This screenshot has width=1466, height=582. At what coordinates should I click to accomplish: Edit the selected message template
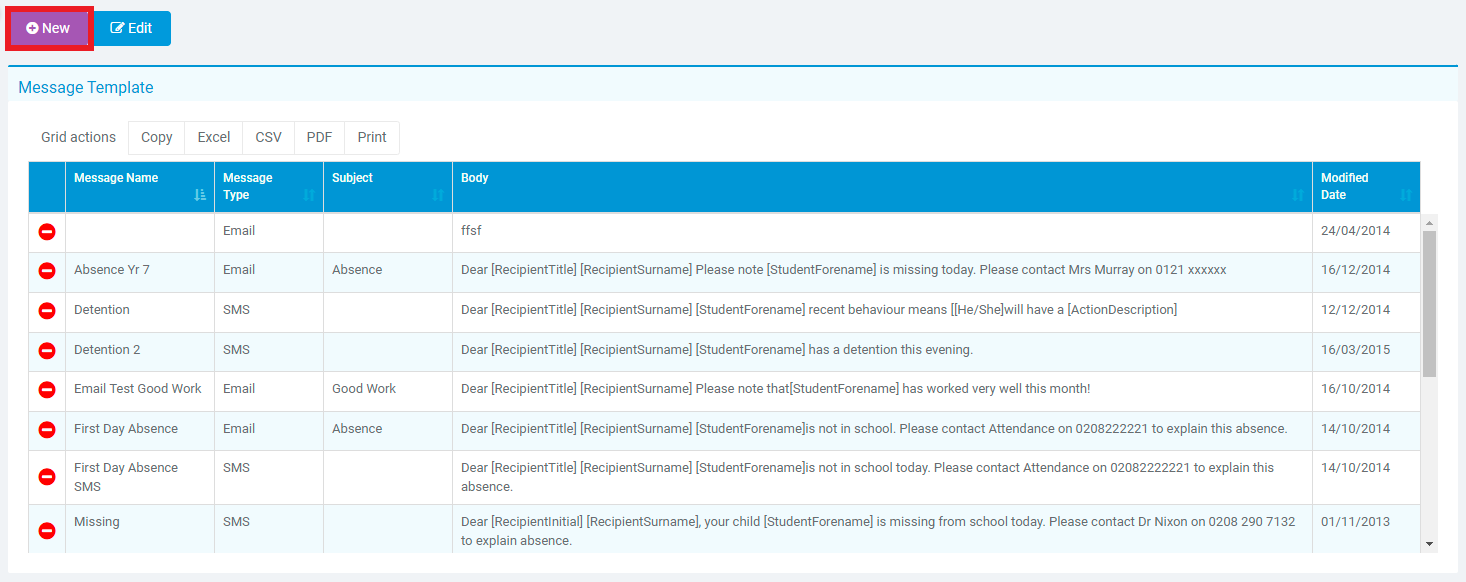tap(131, 28)
